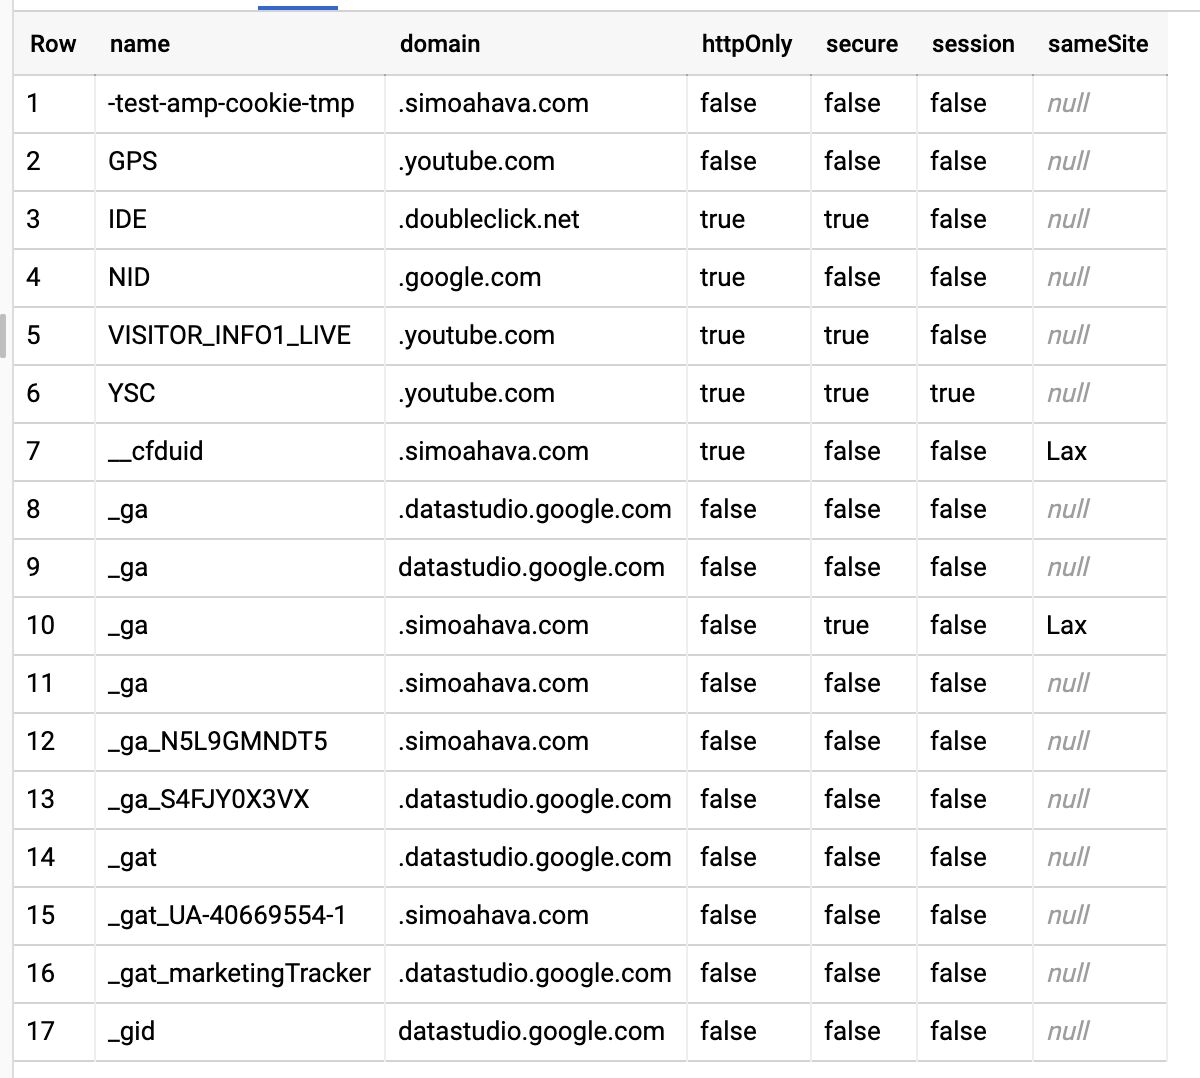Select the 'httpOnly' column header

747,44
